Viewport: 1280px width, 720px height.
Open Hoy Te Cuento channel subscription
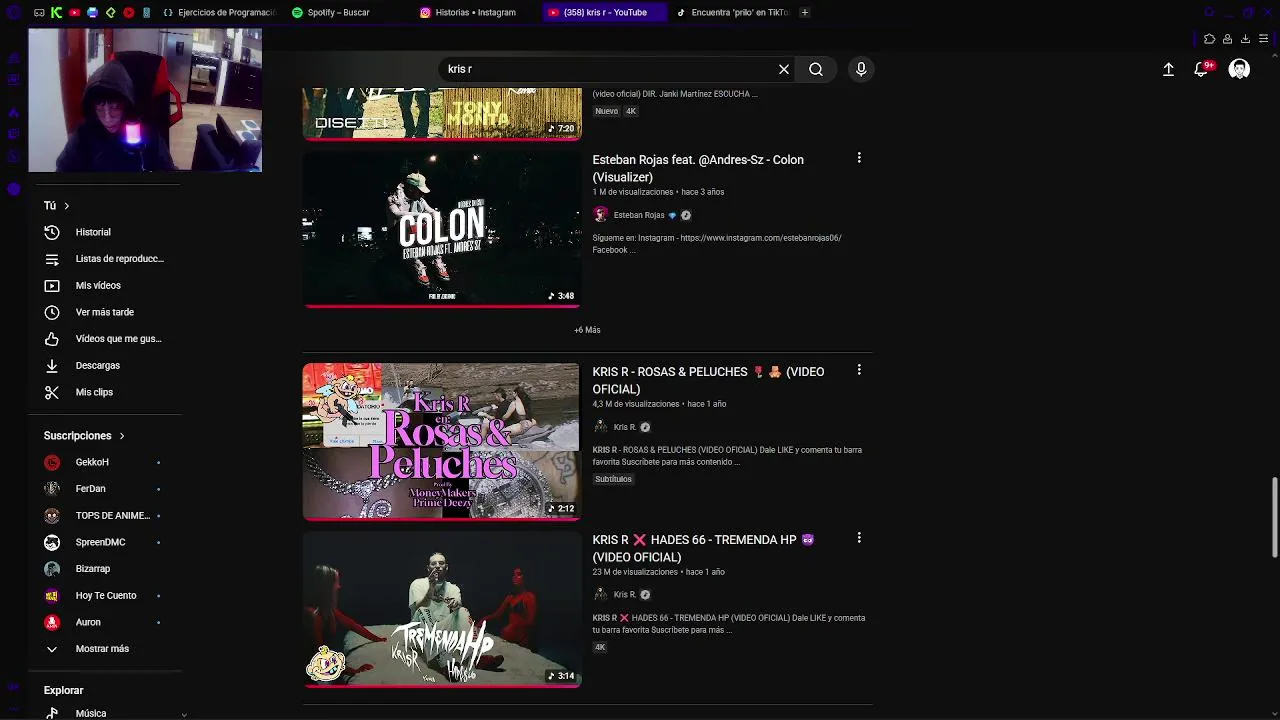coord(105,596)
